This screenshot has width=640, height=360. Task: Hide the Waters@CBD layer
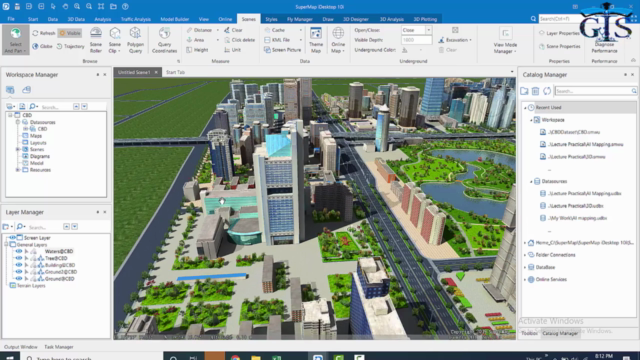click(x=19, y=251)
